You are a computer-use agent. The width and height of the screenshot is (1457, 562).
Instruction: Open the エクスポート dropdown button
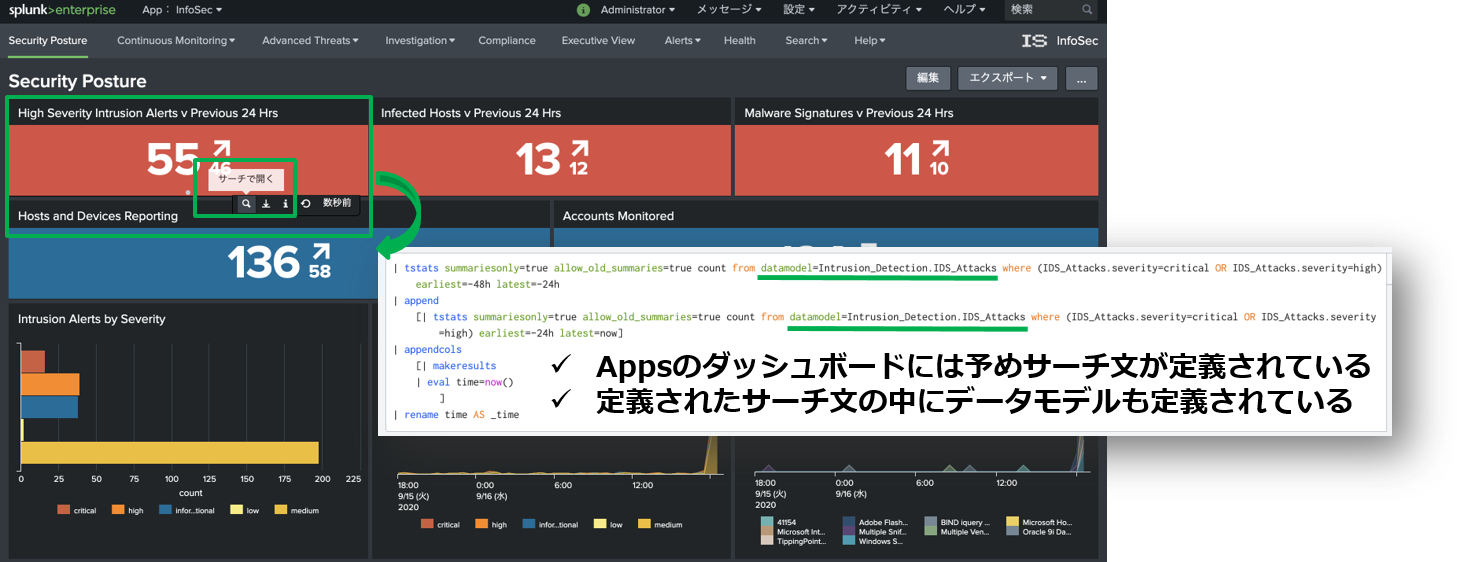1008,78
